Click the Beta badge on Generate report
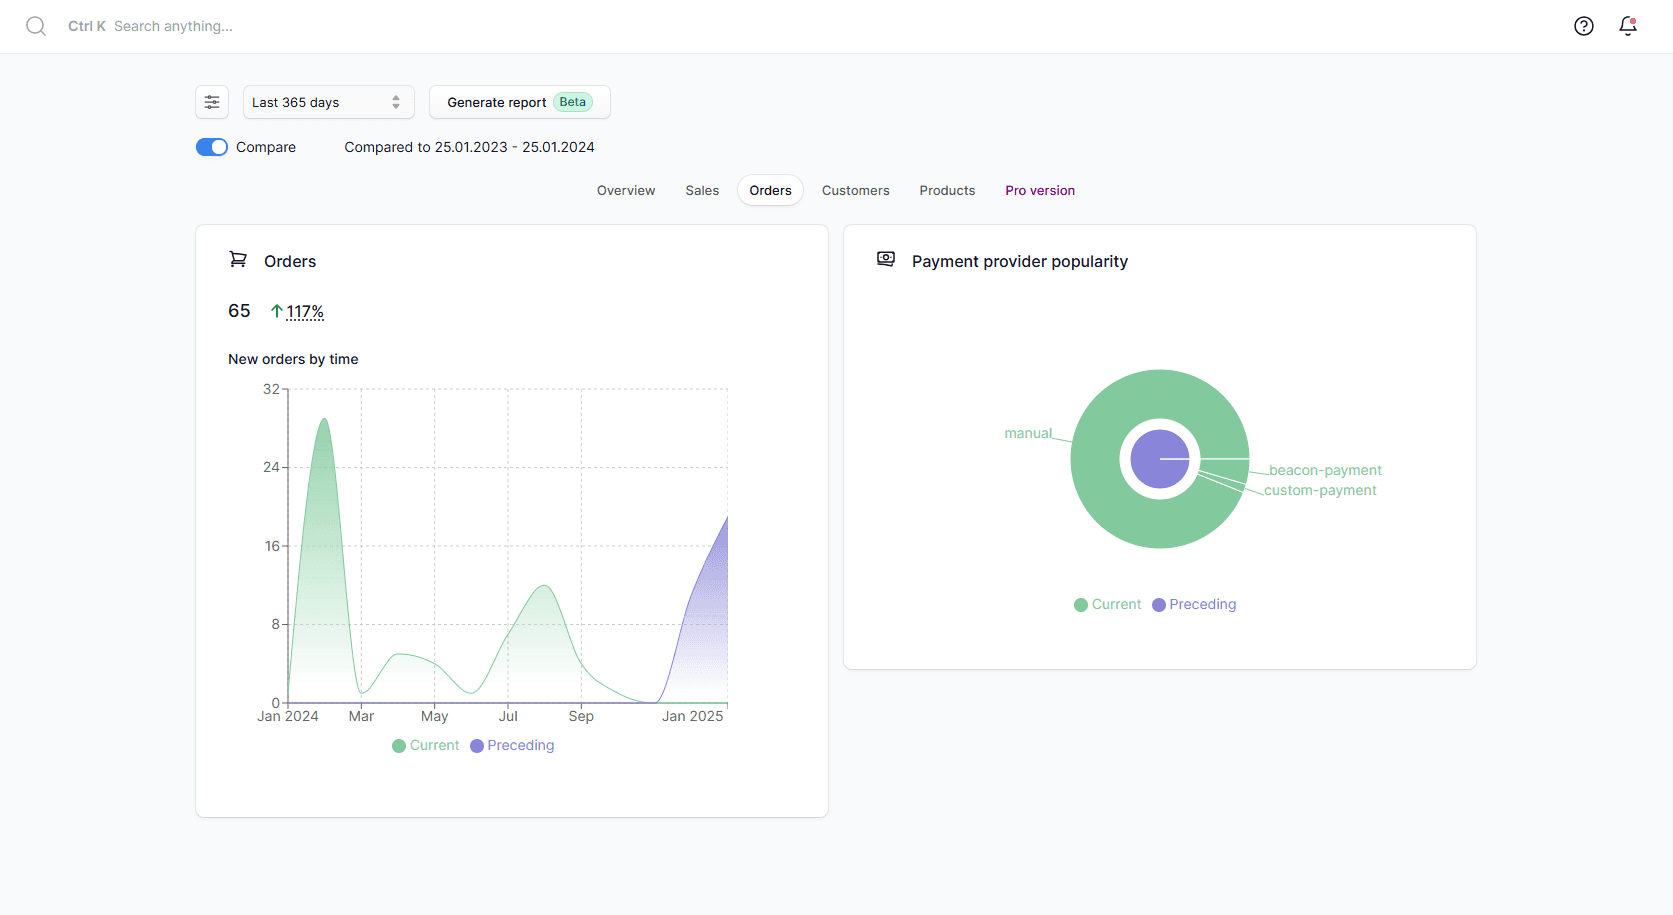 pyautogui.click(x=573, y=102)
